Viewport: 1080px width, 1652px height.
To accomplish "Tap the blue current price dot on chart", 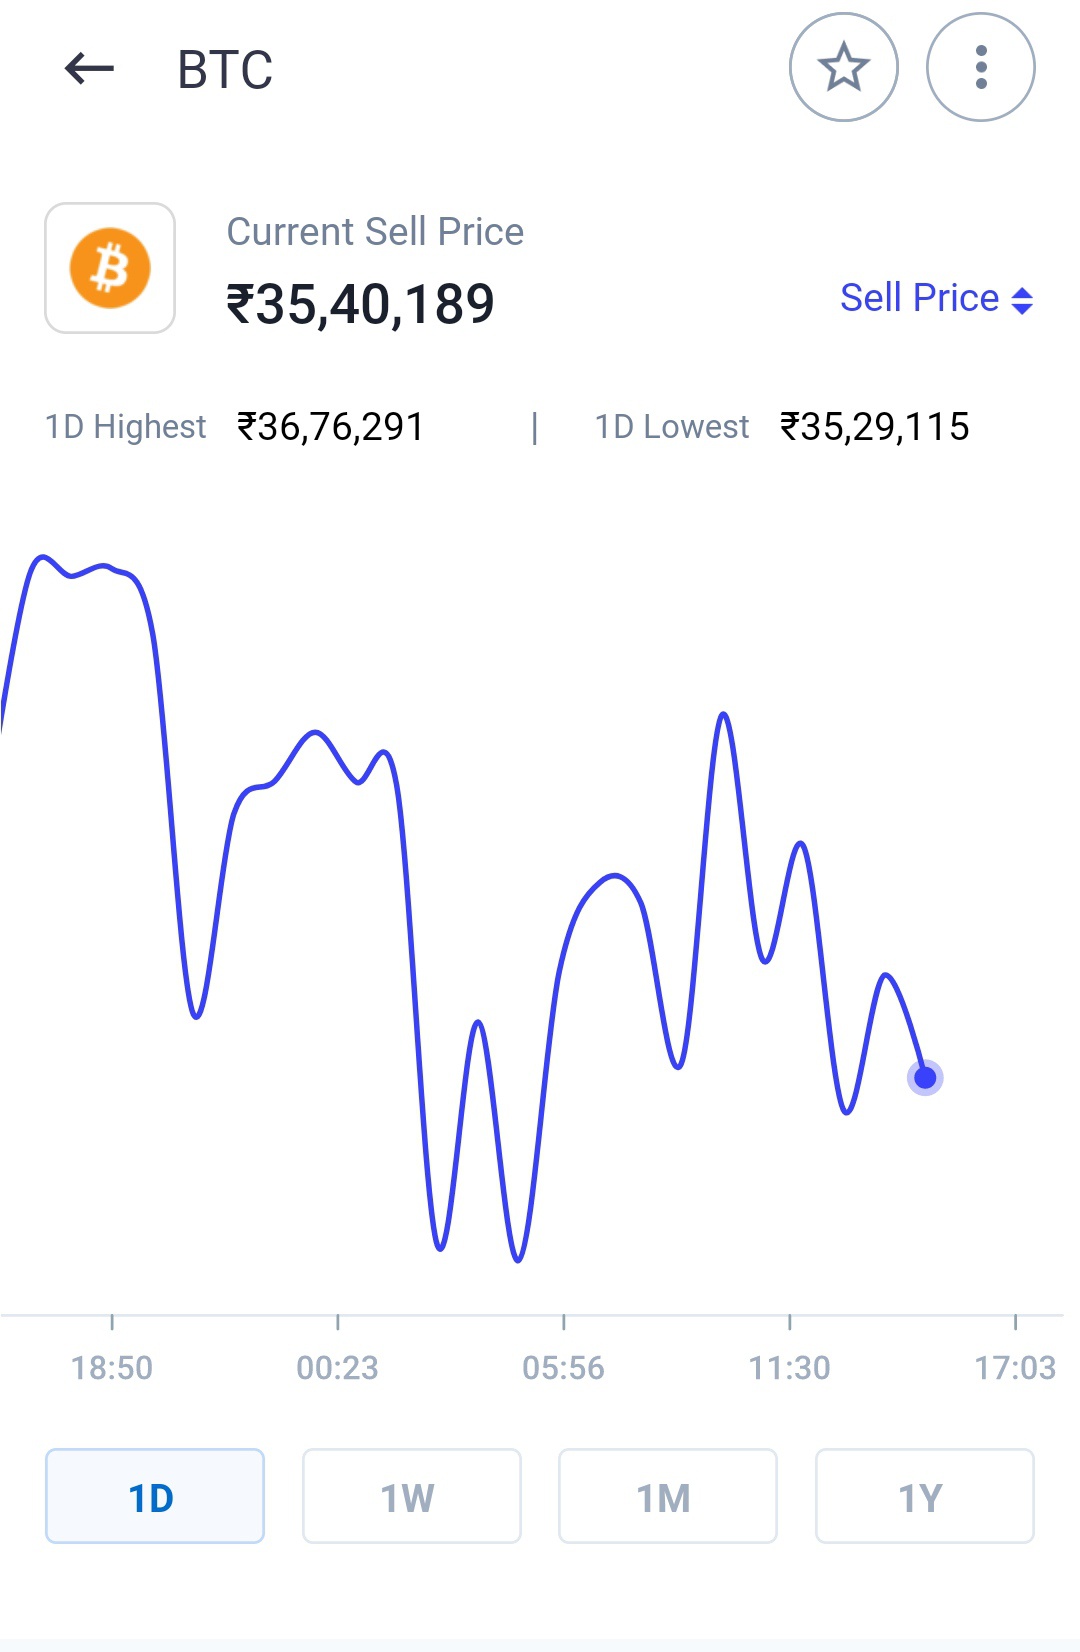I will tap(925, 1078).
